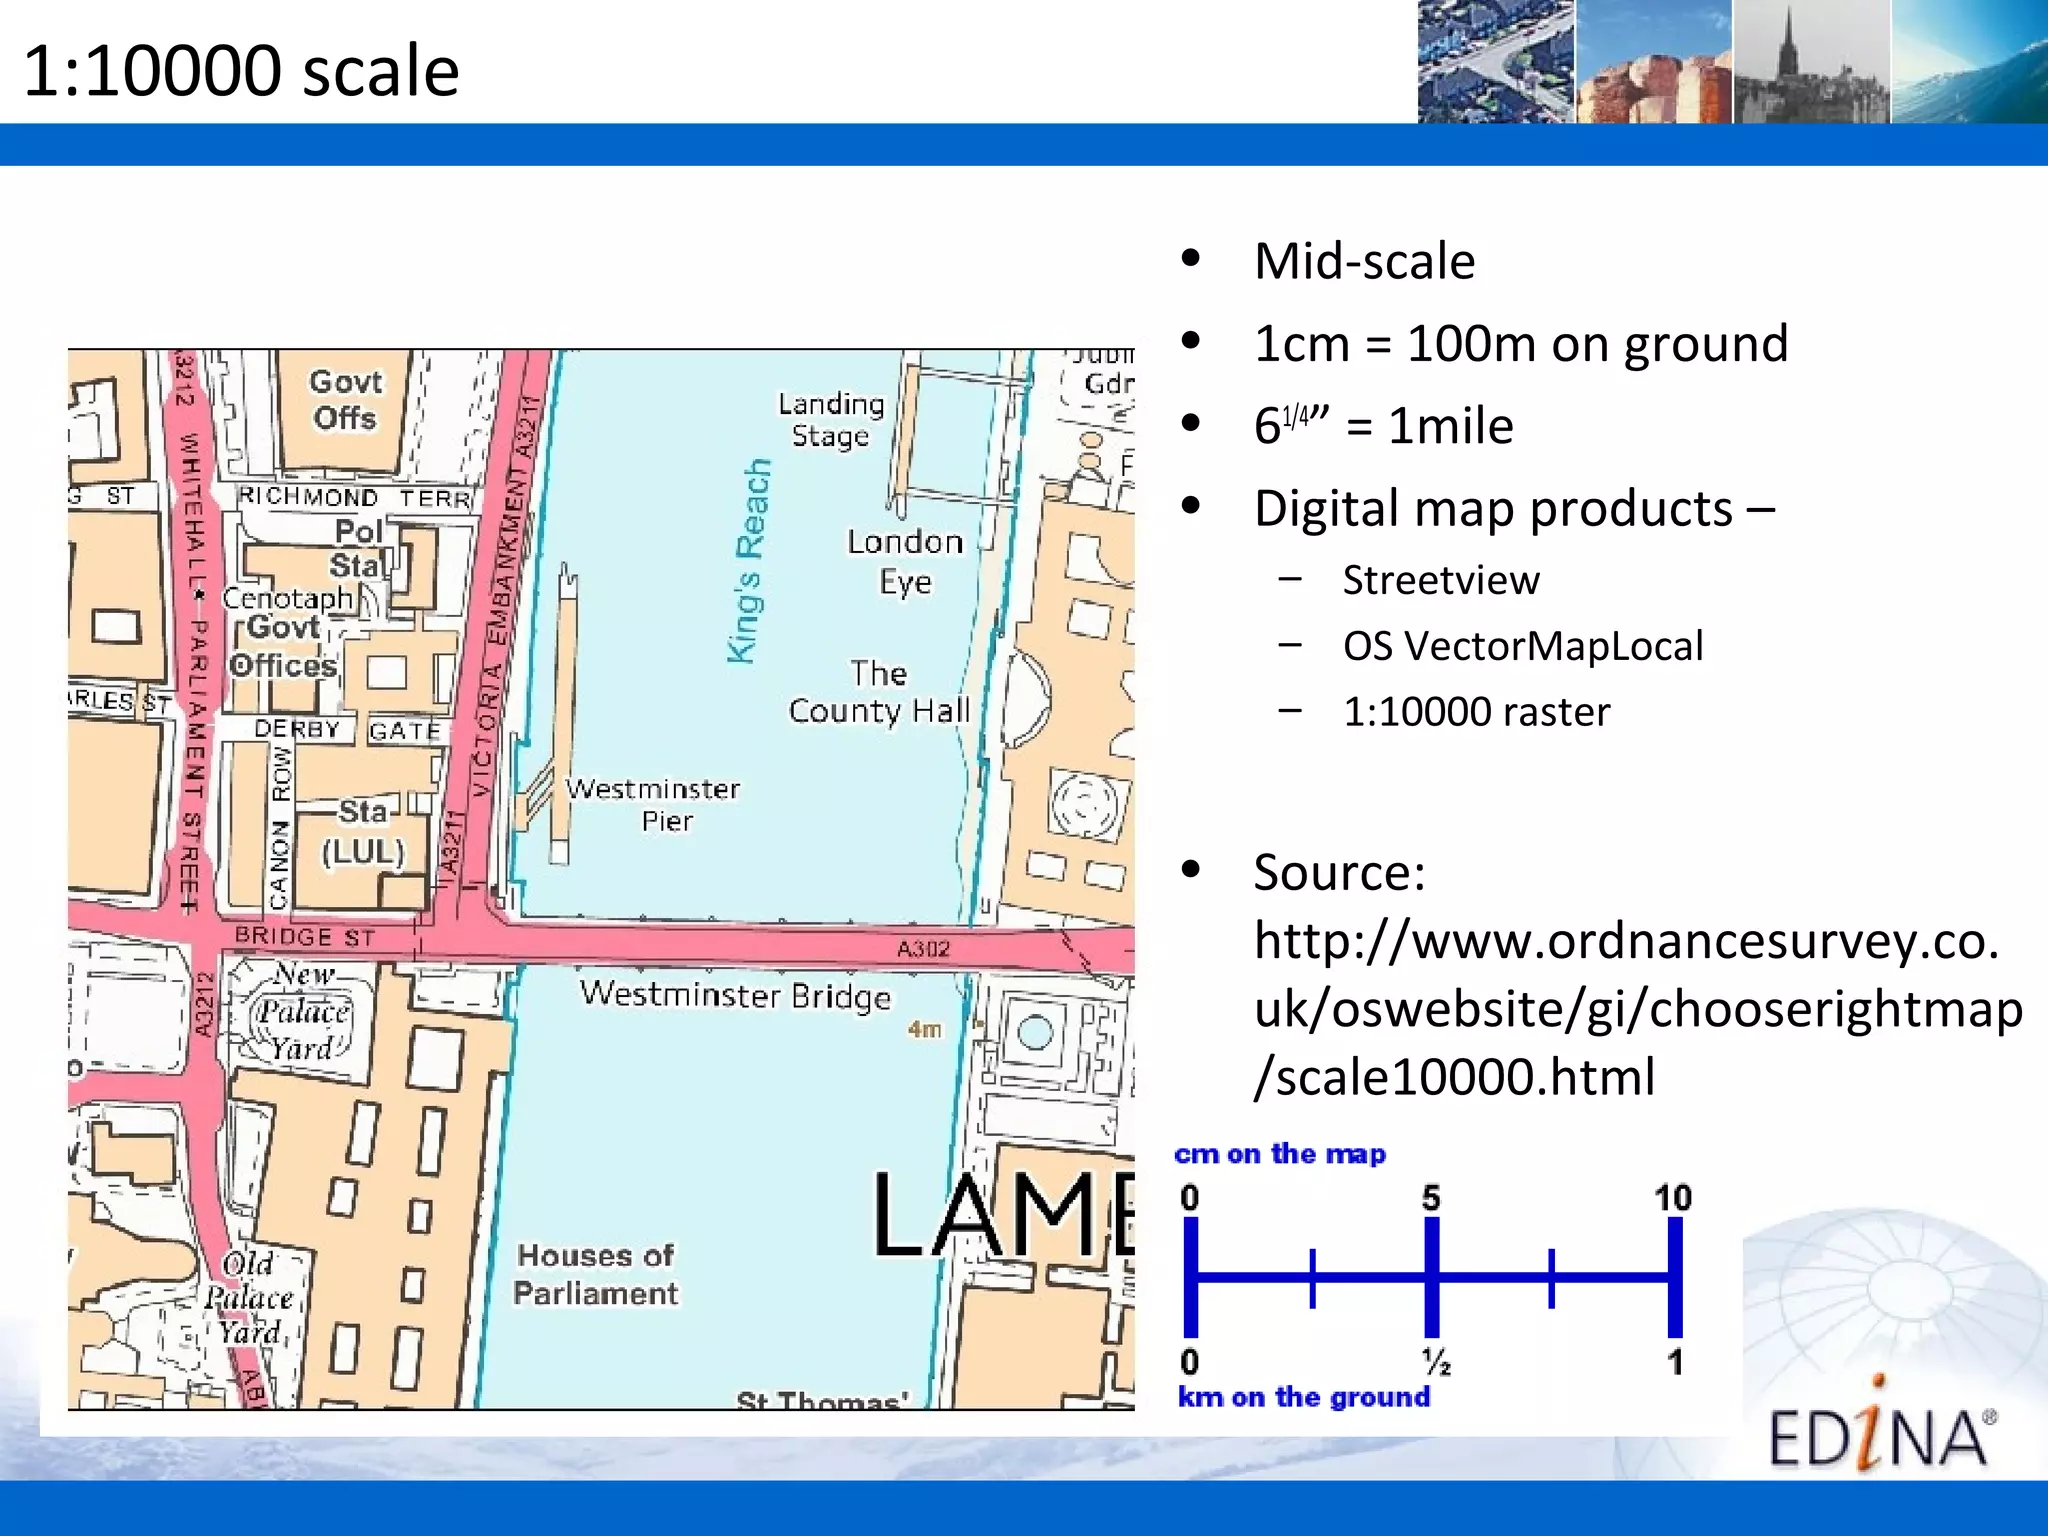Viewport: 2048px width, 1536px height.
Task: Click the large 'LAME' district lettering
Action: tap(1004, 1213)
